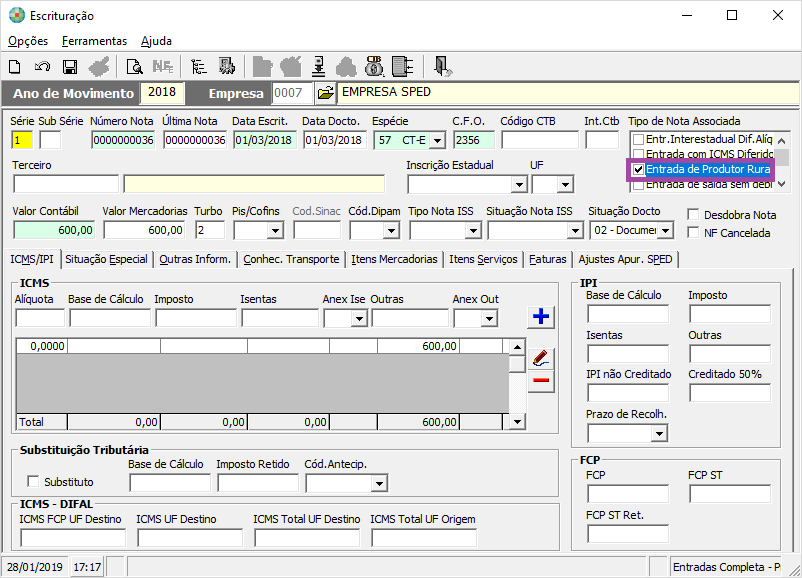Click the undo arrow toolbar icon
802x578 pixels.
pyautogui.click(x=42, y=66)
